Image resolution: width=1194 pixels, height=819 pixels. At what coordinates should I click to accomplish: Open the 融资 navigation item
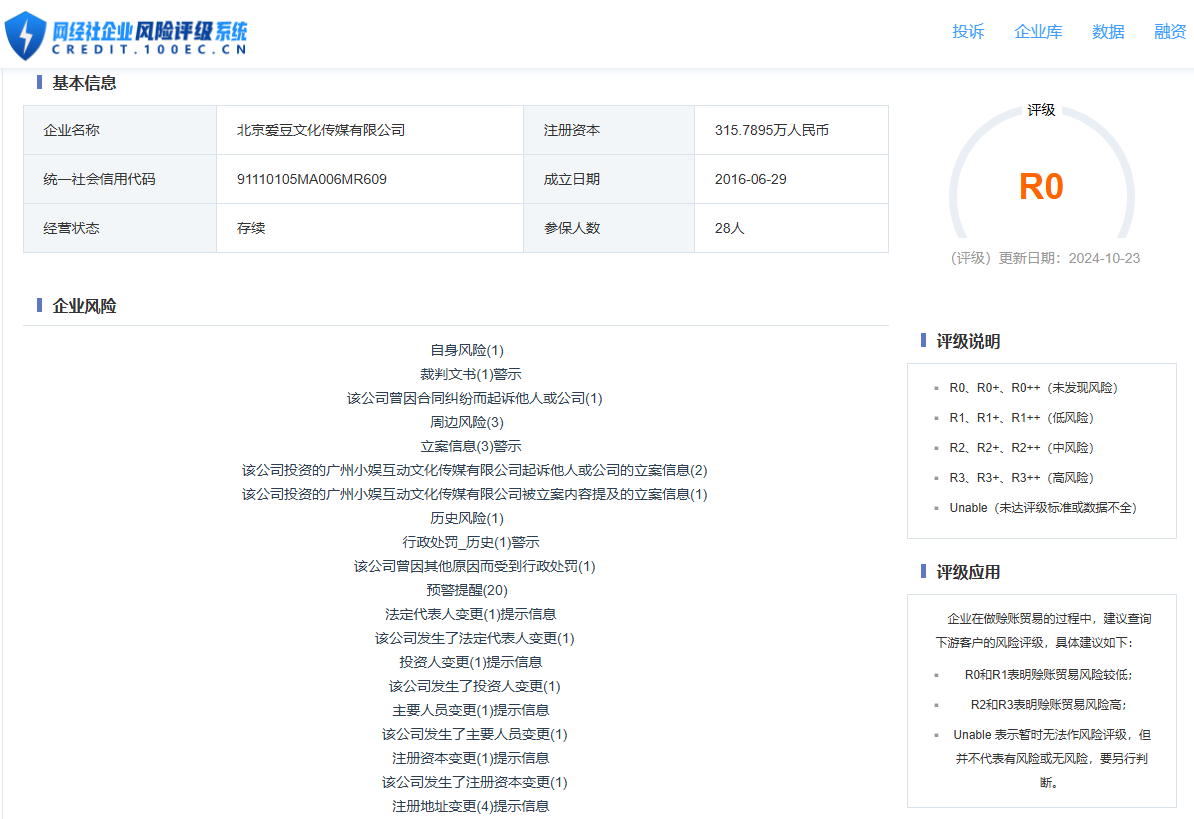pos(1169,32)
